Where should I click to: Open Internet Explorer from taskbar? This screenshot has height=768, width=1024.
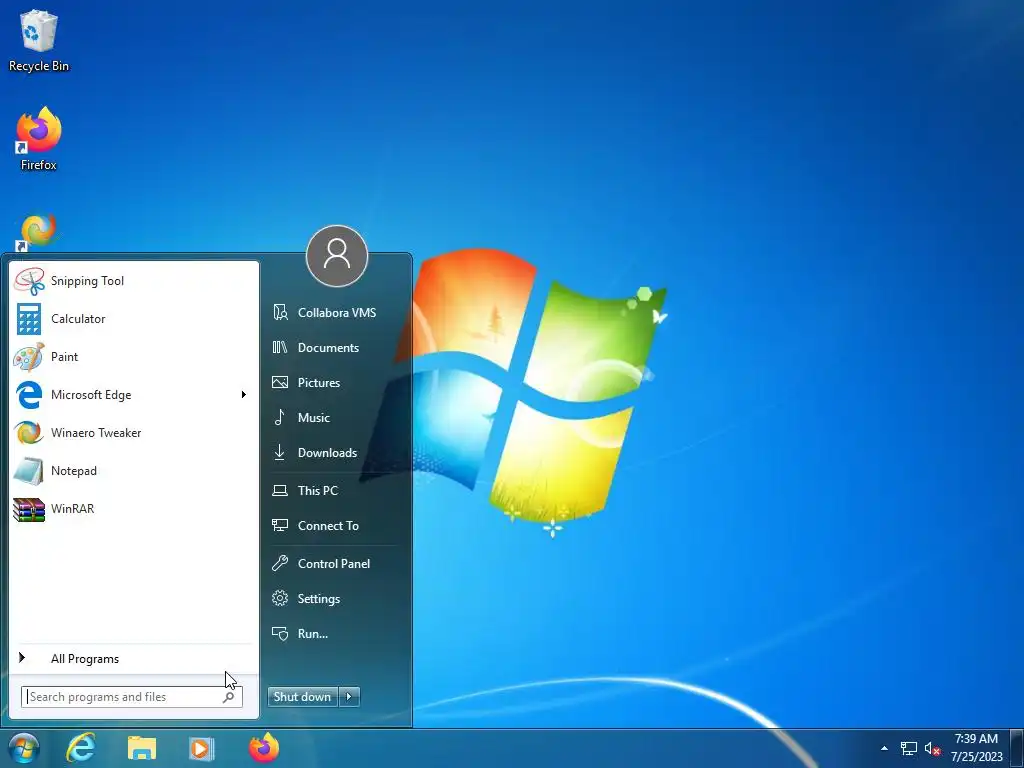point(81,748)
